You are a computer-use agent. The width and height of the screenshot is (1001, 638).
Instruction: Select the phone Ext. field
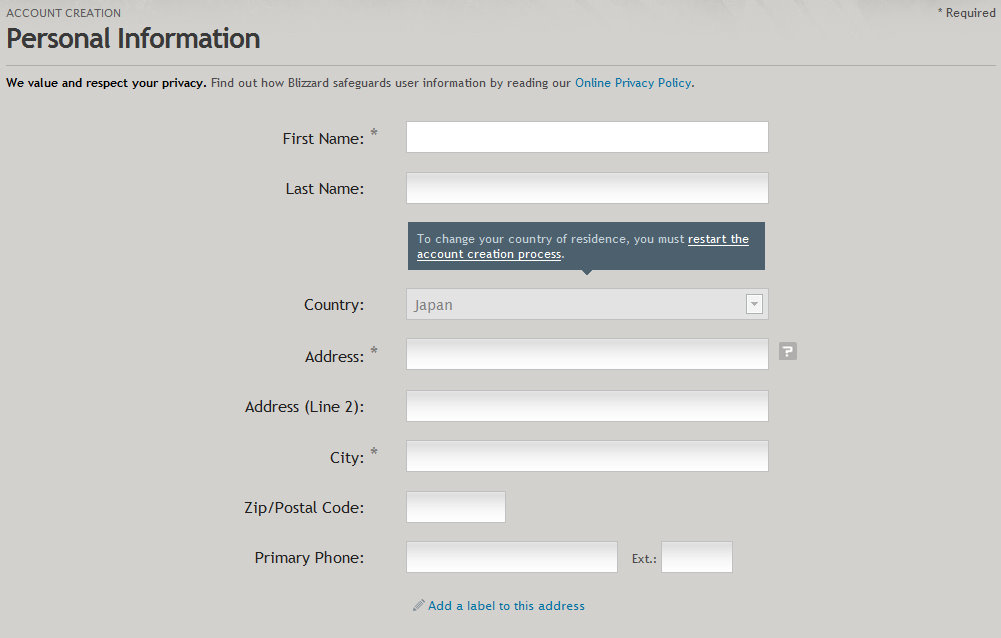(697, 557)
